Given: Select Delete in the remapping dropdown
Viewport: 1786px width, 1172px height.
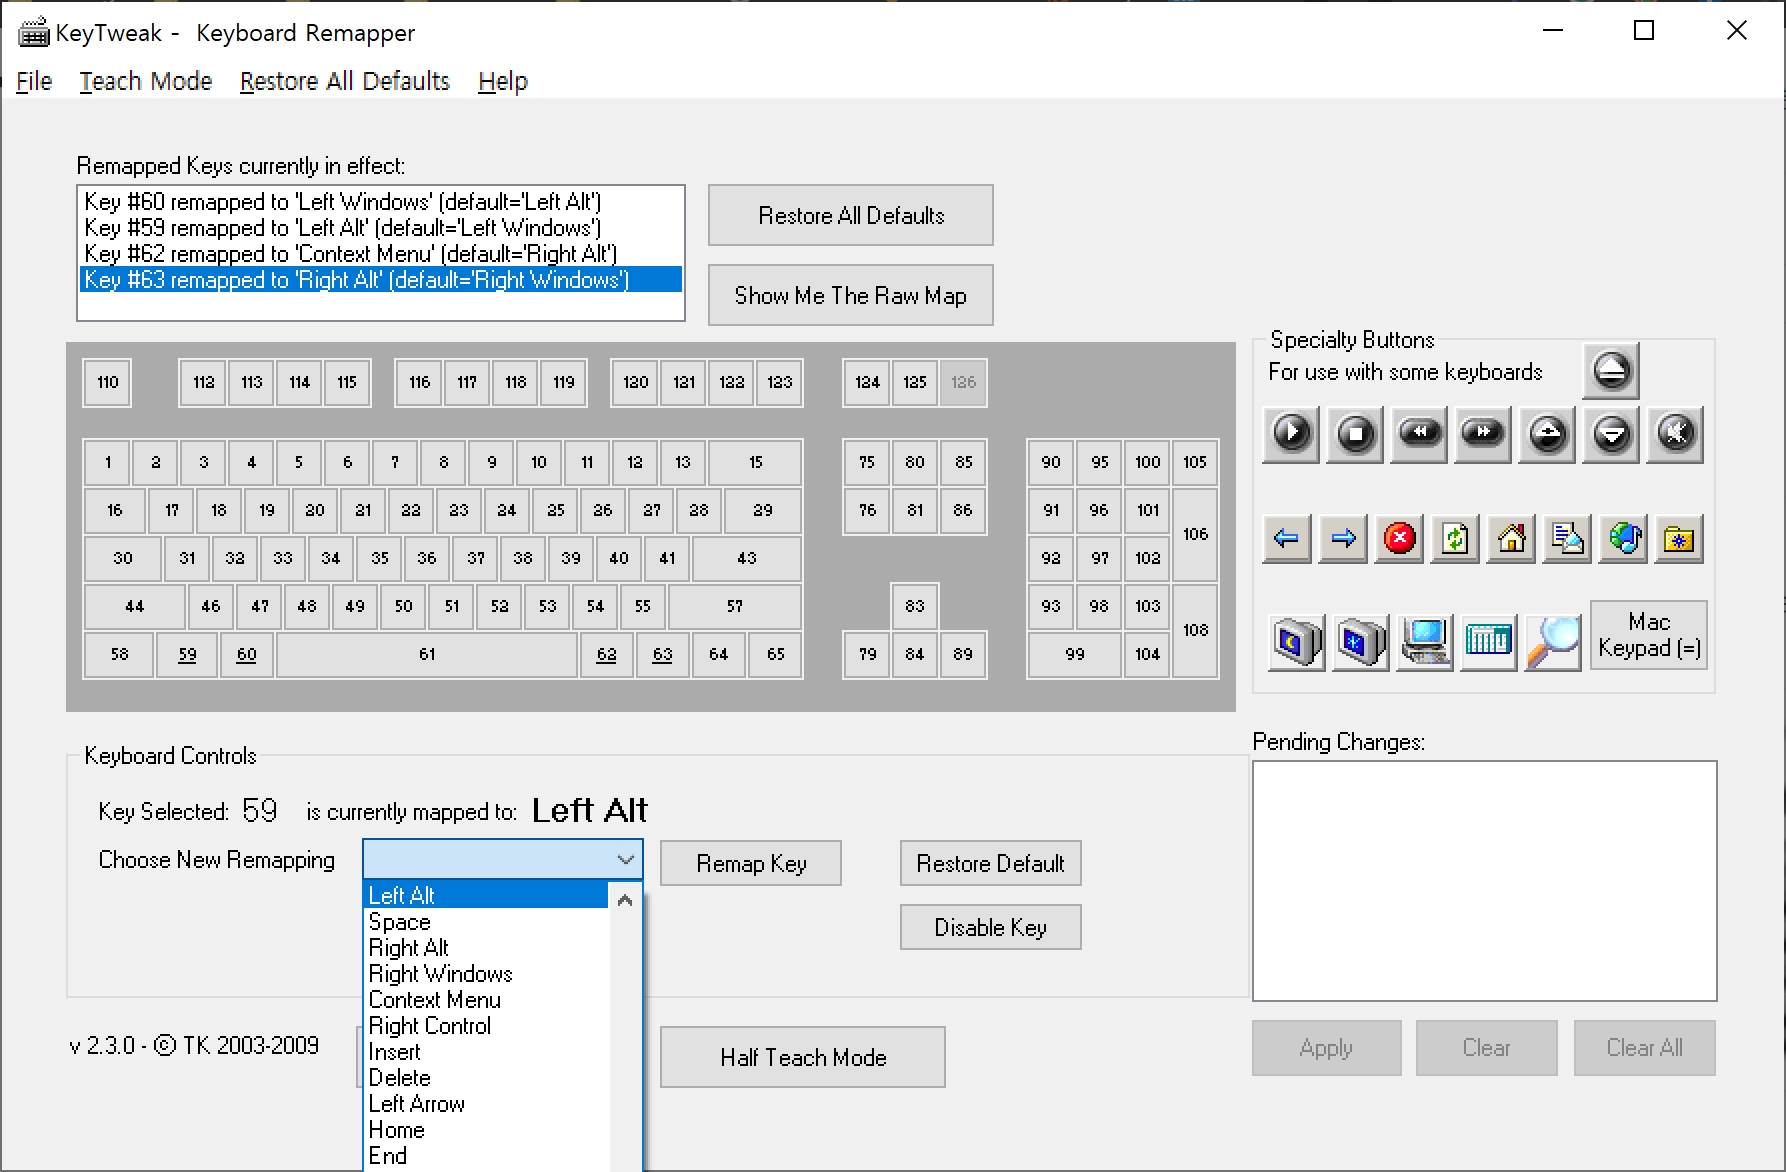Looking at the screenshot, I should point(486,1077).
